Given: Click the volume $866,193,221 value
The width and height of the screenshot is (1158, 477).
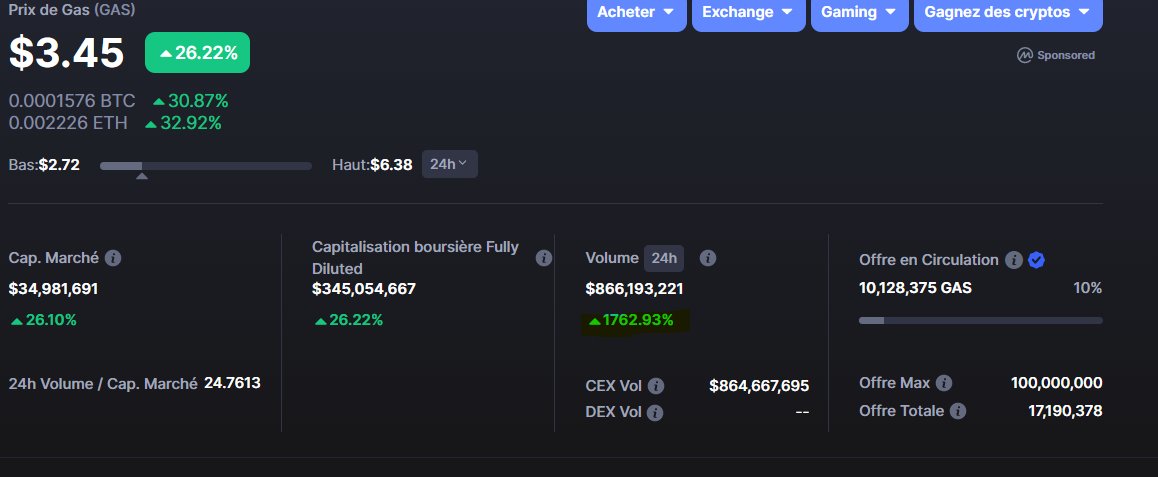Looking at the screenshot, I should pos(634,289).
